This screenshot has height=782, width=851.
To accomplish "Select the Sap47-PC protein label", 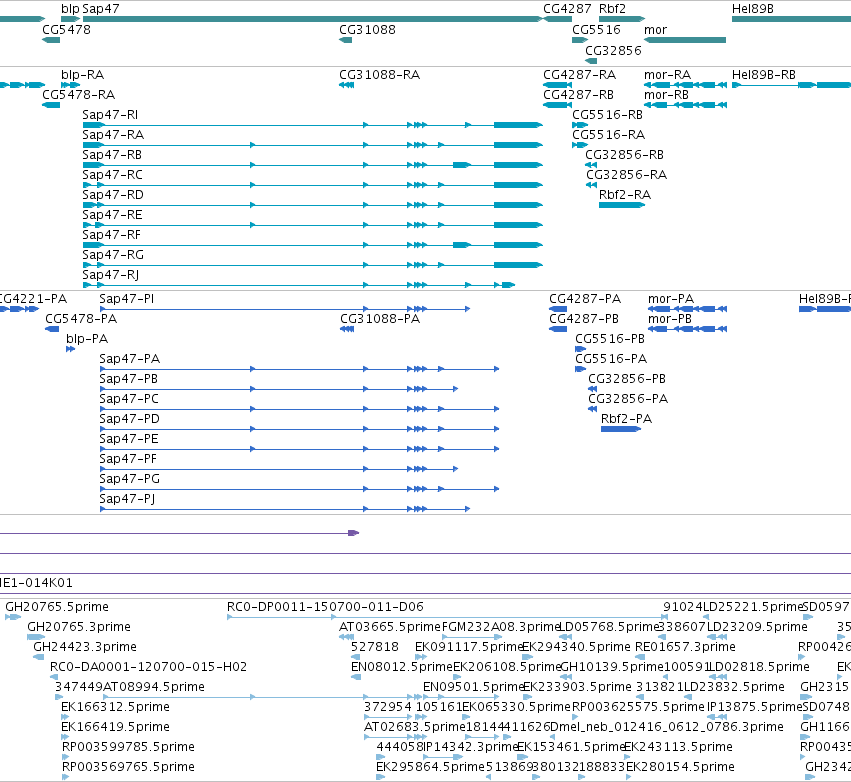I will click(129, 399).
